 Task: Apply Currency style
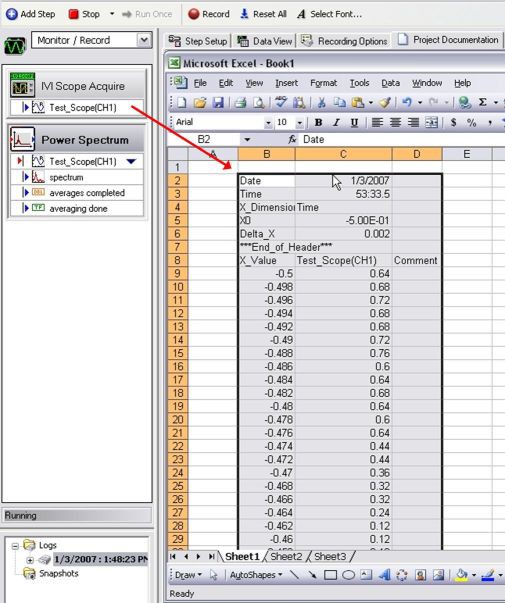[453, 123]
